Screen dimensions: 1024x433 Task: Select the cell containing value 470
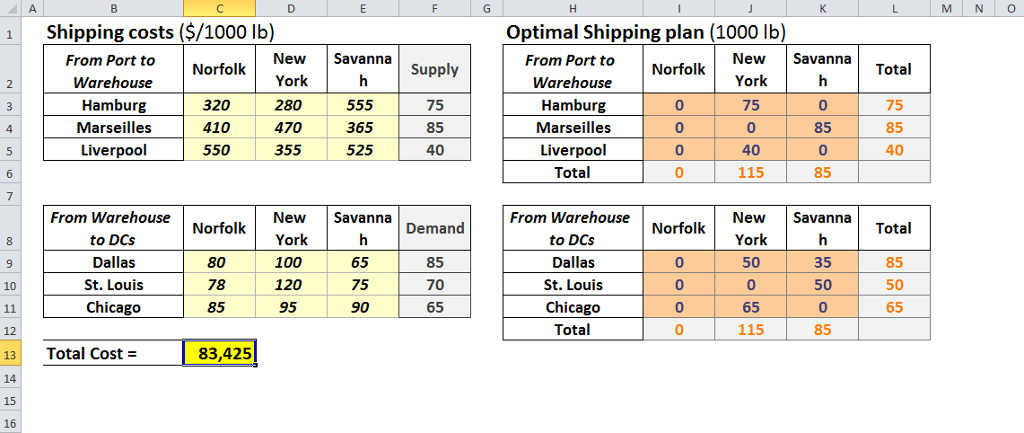tap(291, 128)
